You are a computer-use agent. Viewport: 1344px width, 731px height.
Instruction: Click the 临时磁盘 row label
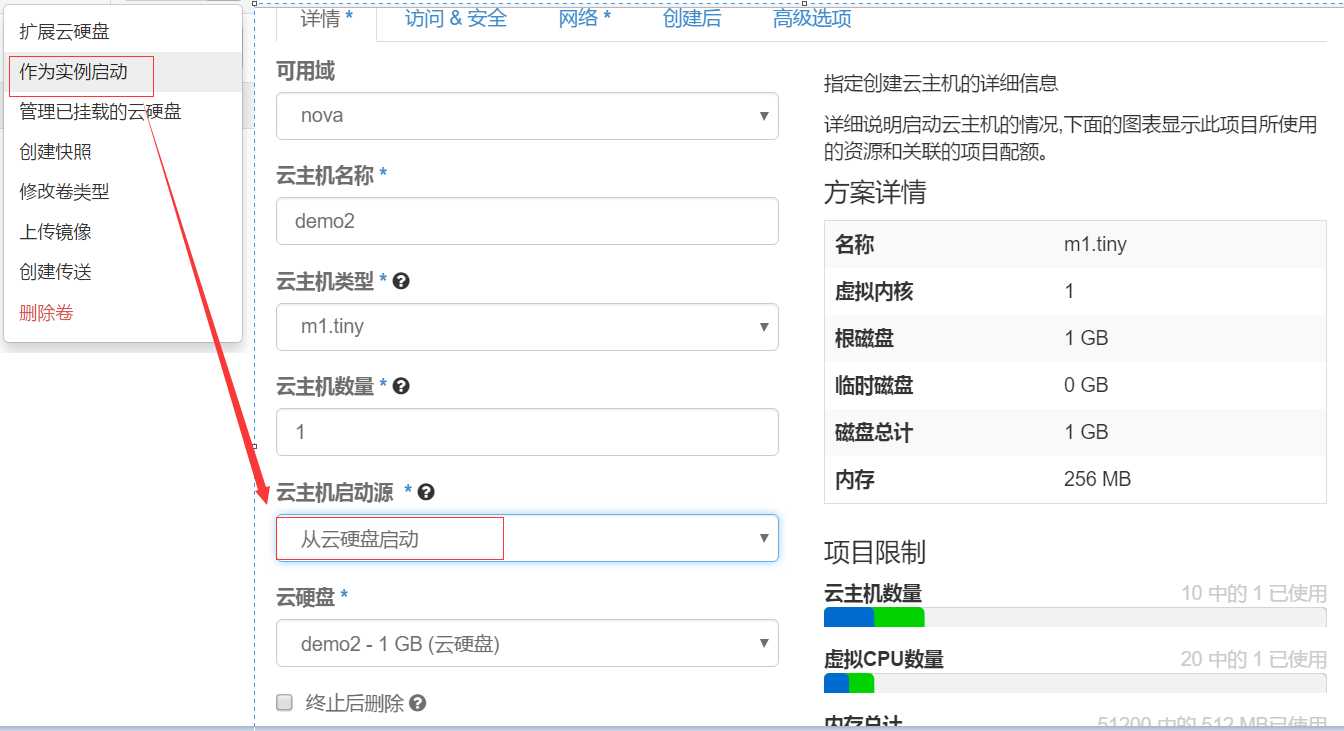(x=874, y=386)
